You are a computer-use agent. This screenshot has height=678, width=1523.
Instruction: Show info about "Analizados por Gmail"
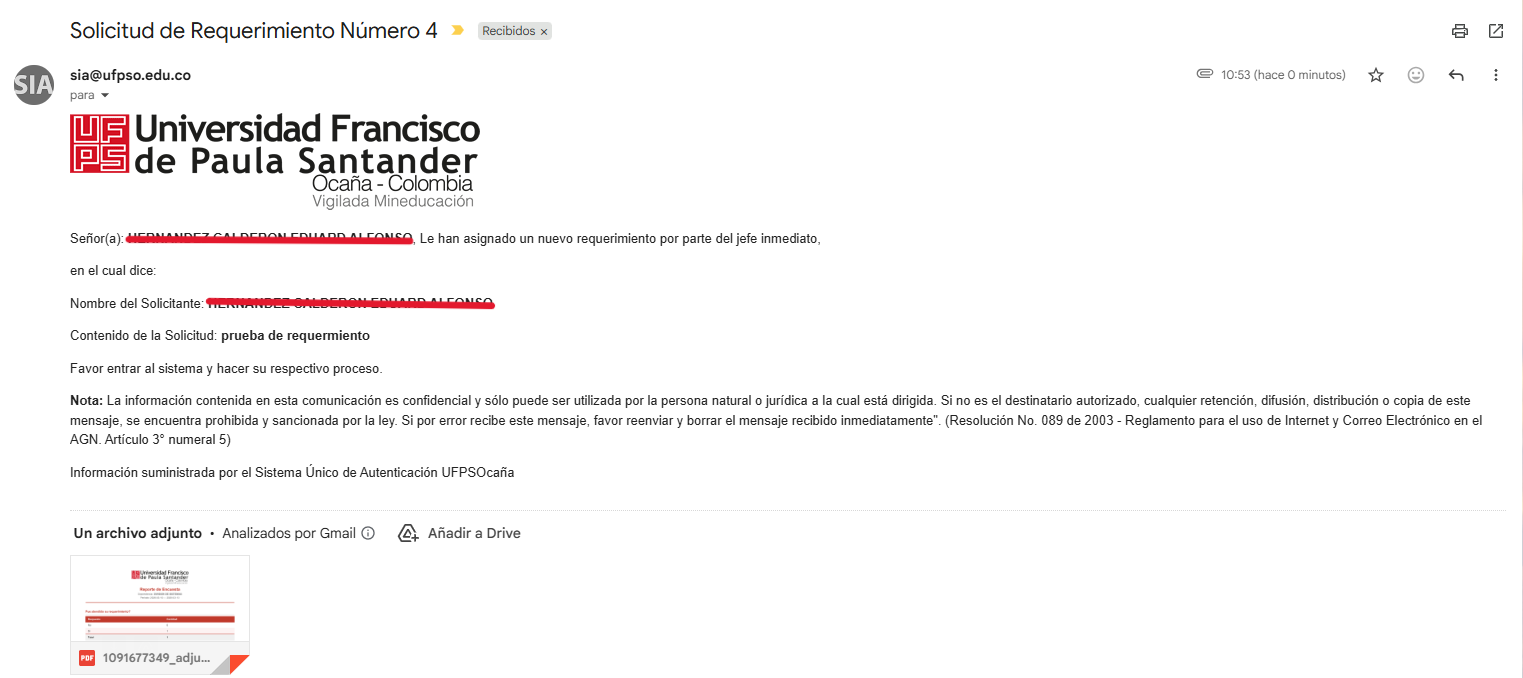tap(368, 533)
